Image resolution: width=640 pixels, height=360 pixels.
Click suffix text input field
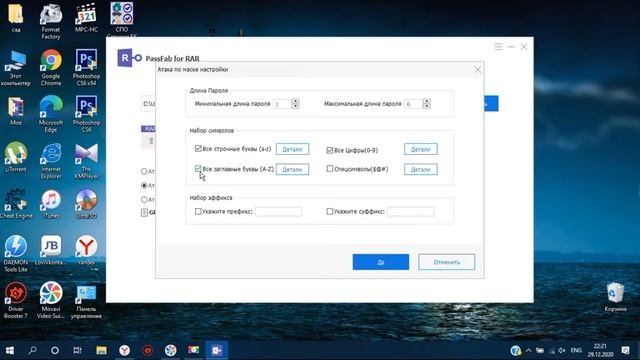[x=411, y=211]
